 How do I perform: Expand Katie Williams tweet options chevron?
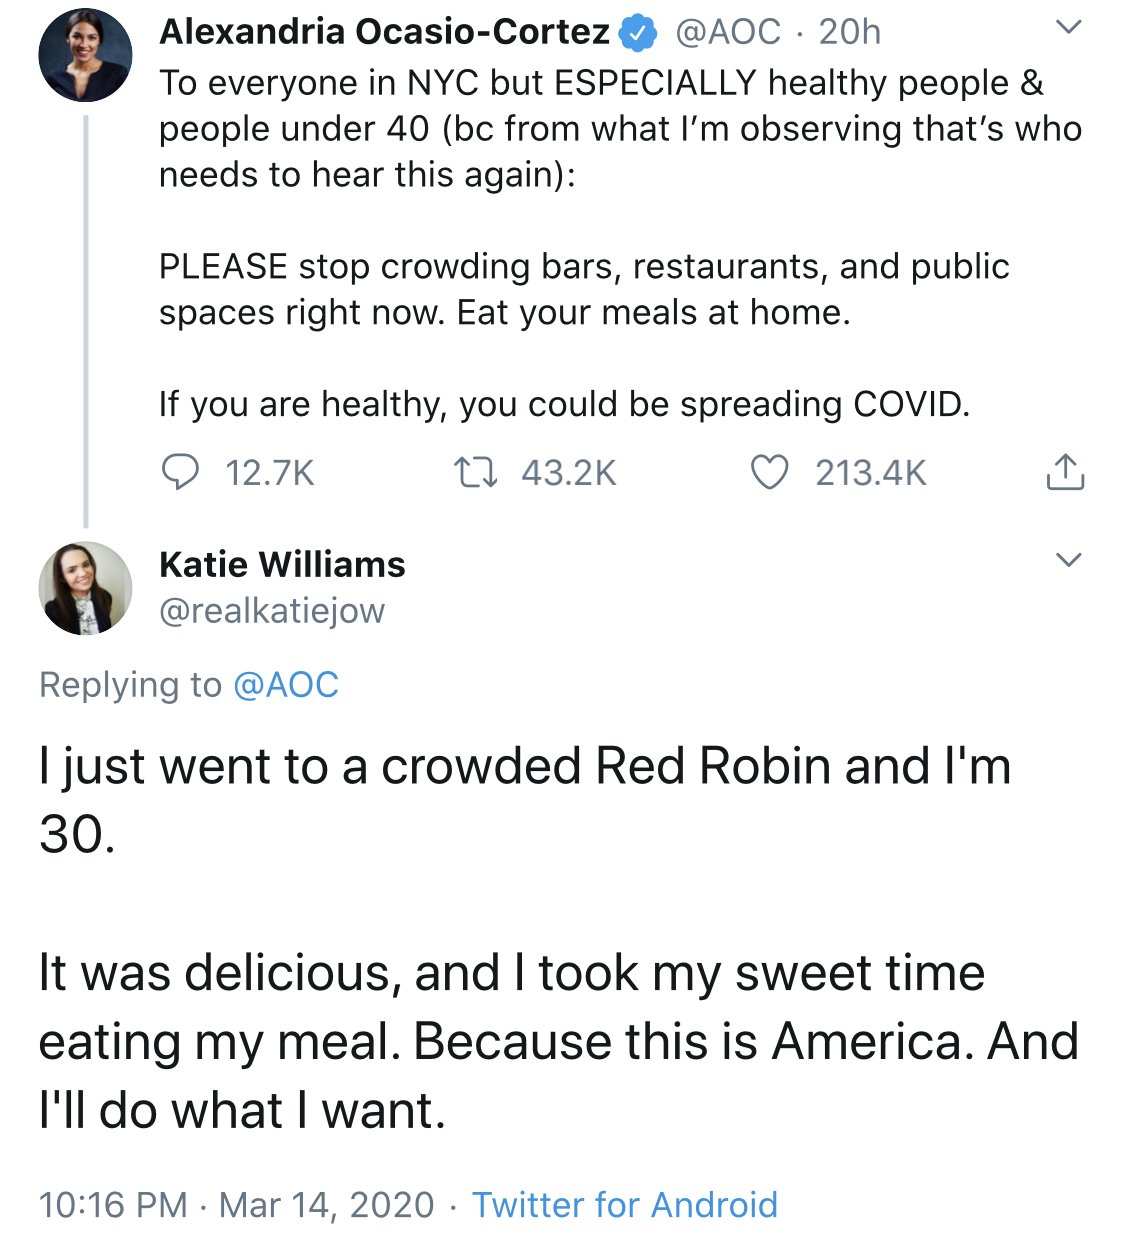[1069, 560]
